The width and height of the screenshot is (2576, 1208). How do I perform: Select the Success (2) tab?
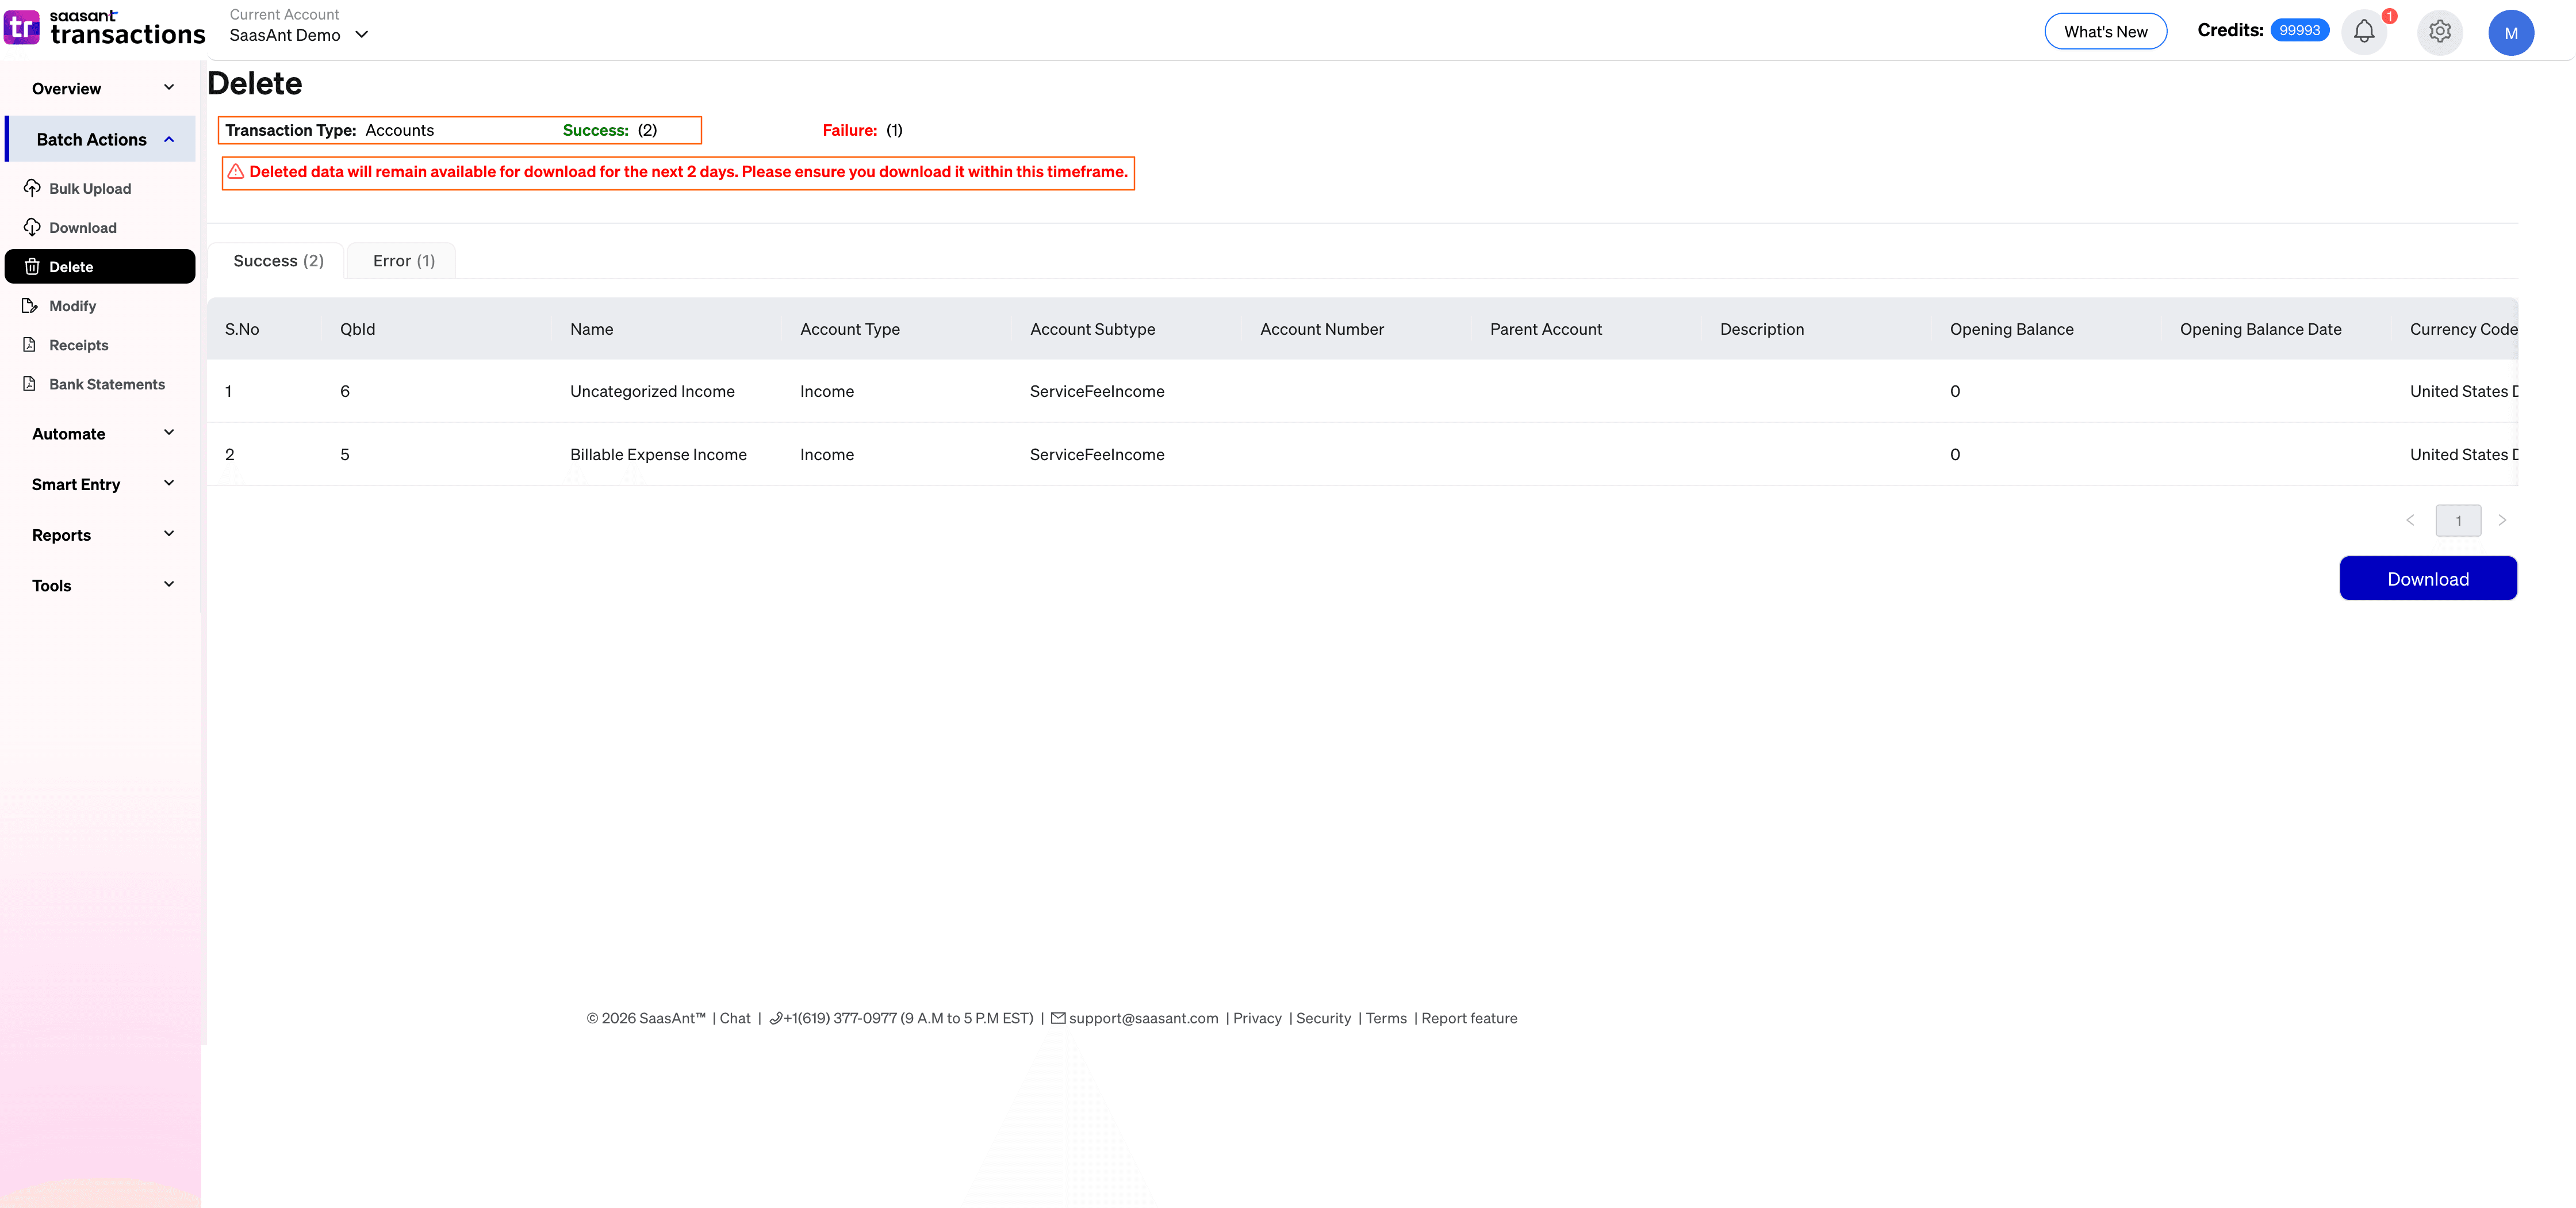click(277, 260)
